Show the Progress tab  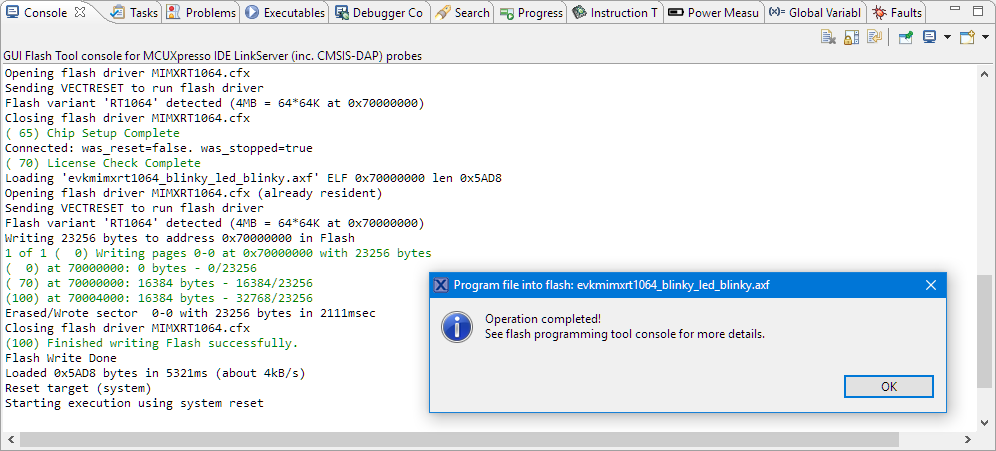pyautogui.click(x=532, y=13)
